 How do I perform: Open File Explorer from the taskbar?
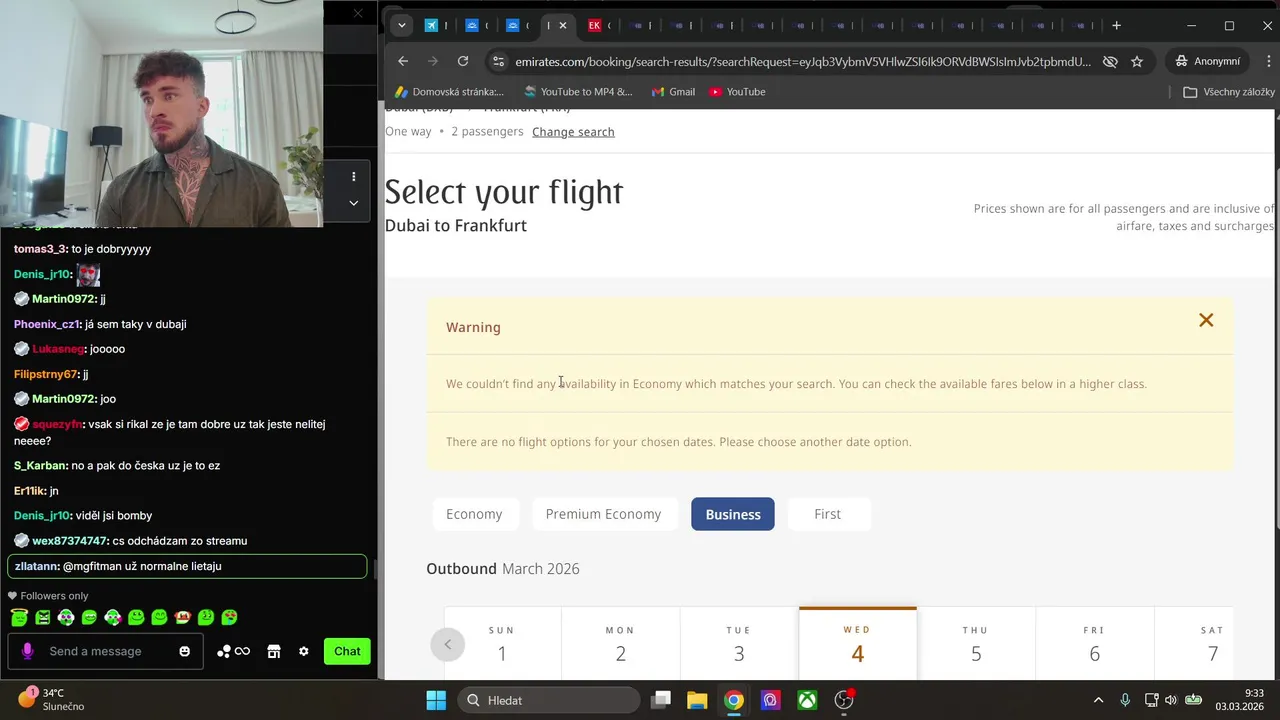click(x=697, y=700)
